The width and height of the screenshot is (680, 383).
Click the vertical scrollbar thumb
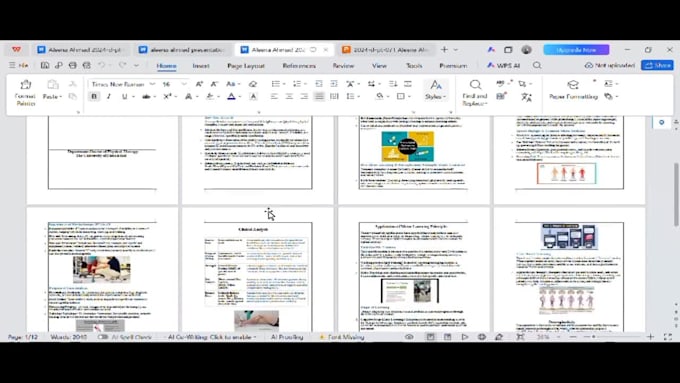tap(676, 194)
